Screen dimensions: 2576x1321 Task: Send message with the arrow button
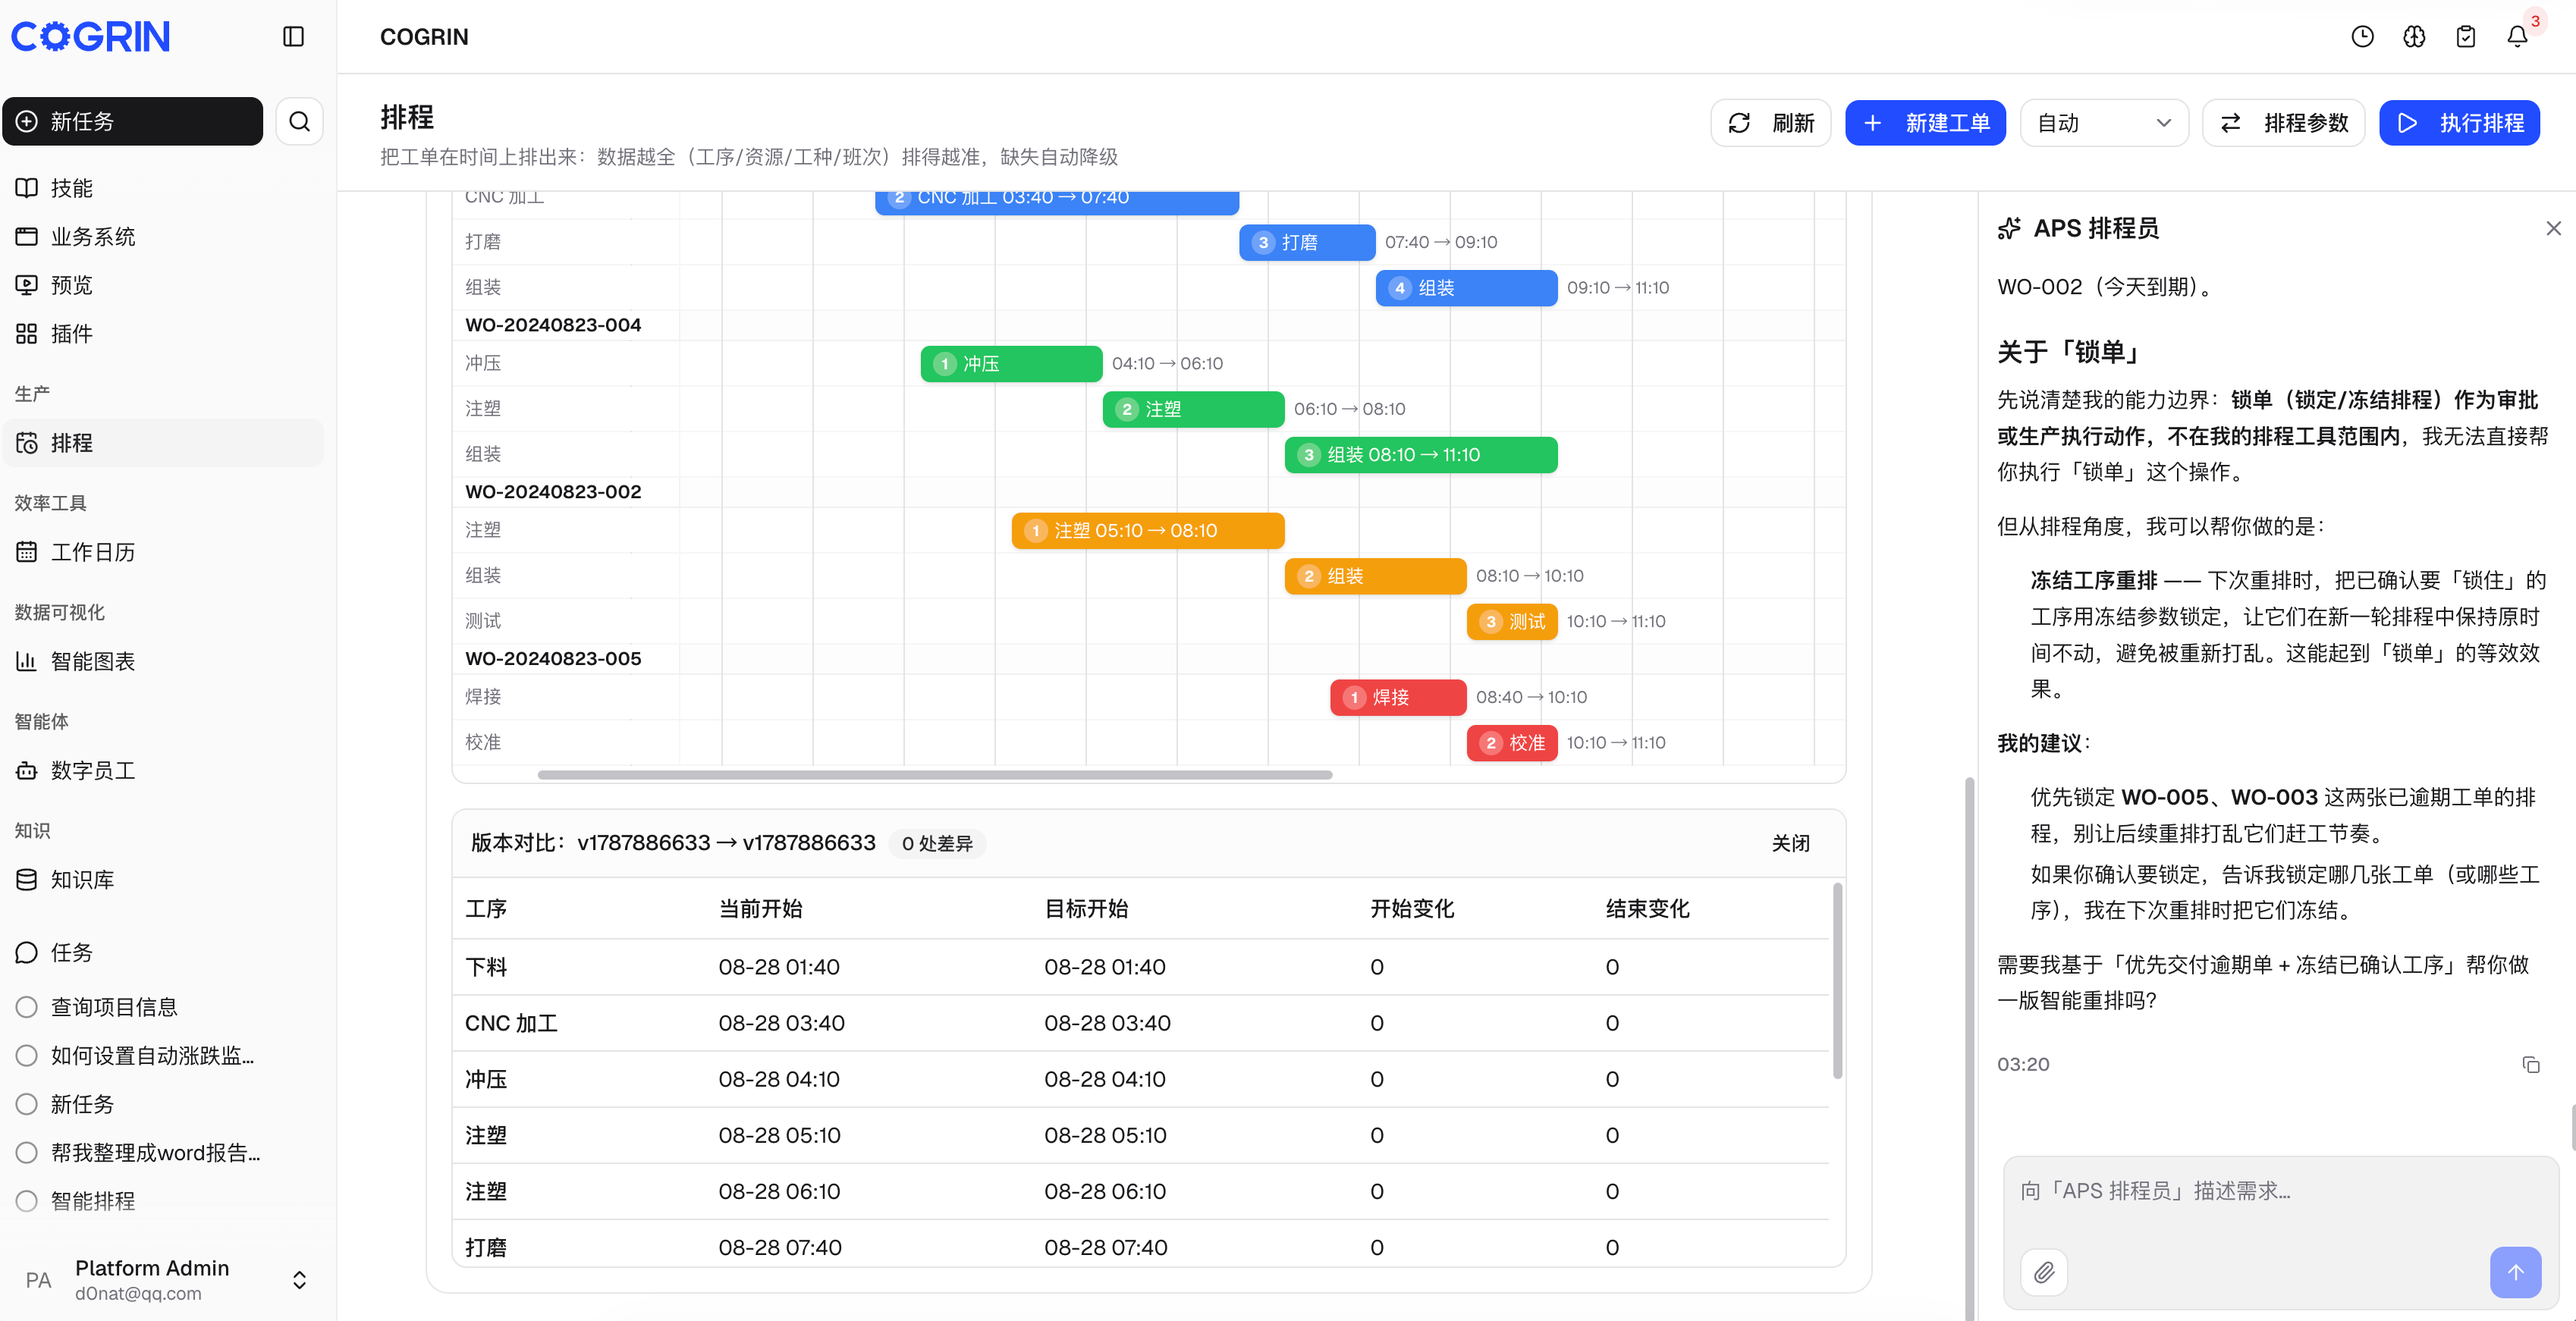(x=2515, y=1272)
